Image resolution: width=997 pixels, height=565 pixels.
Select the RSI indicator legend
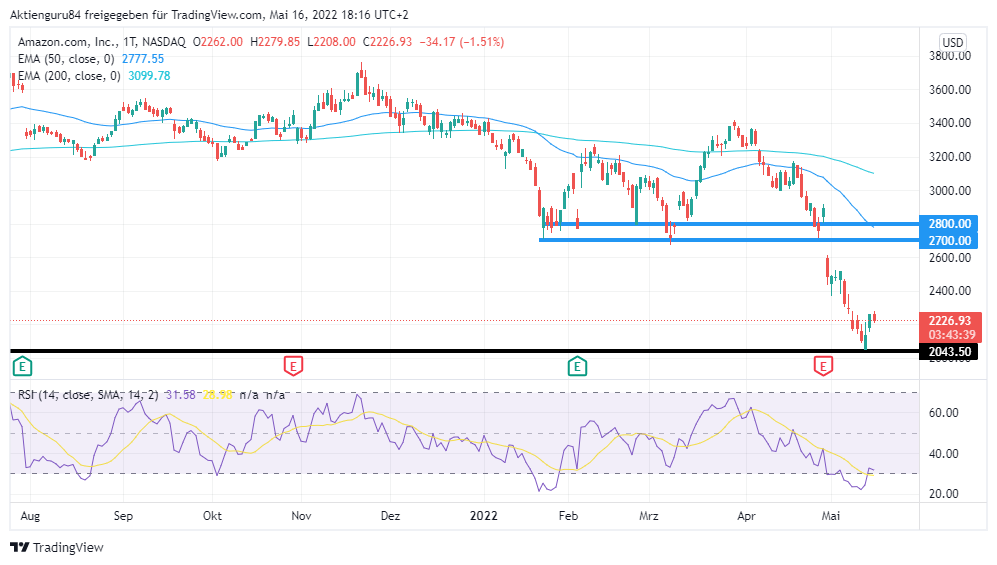[88, 395]
